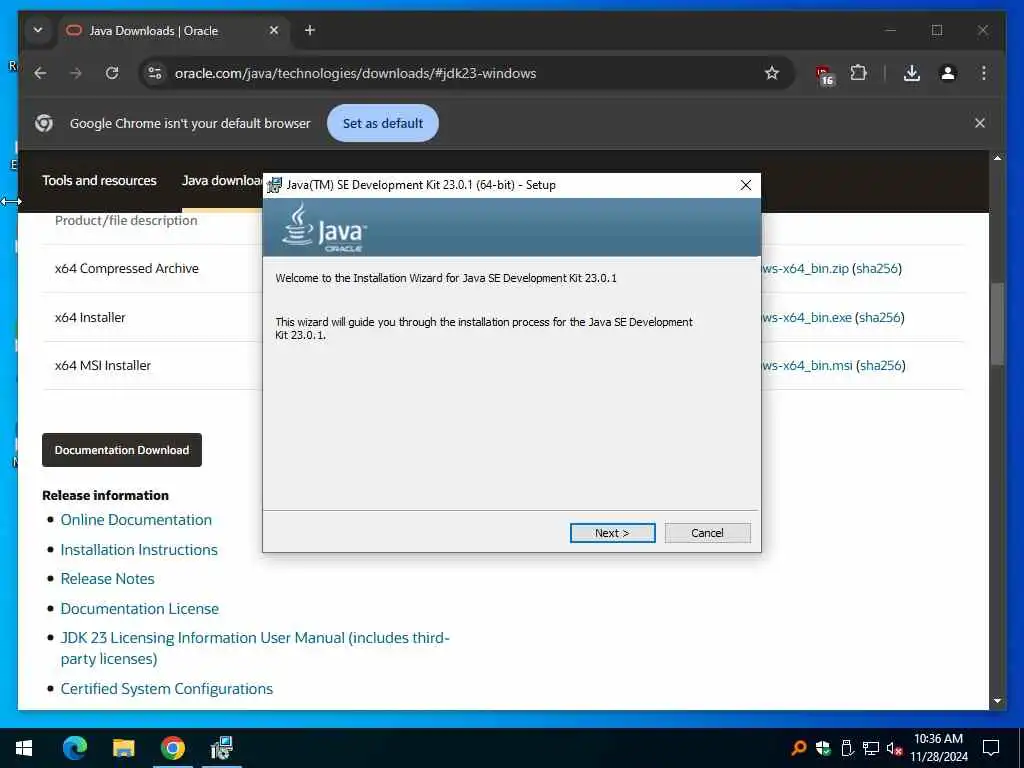Open sha256 for the exe installer
The image size is (1024, 768).
pyautogui.click(x=880, y=317)
